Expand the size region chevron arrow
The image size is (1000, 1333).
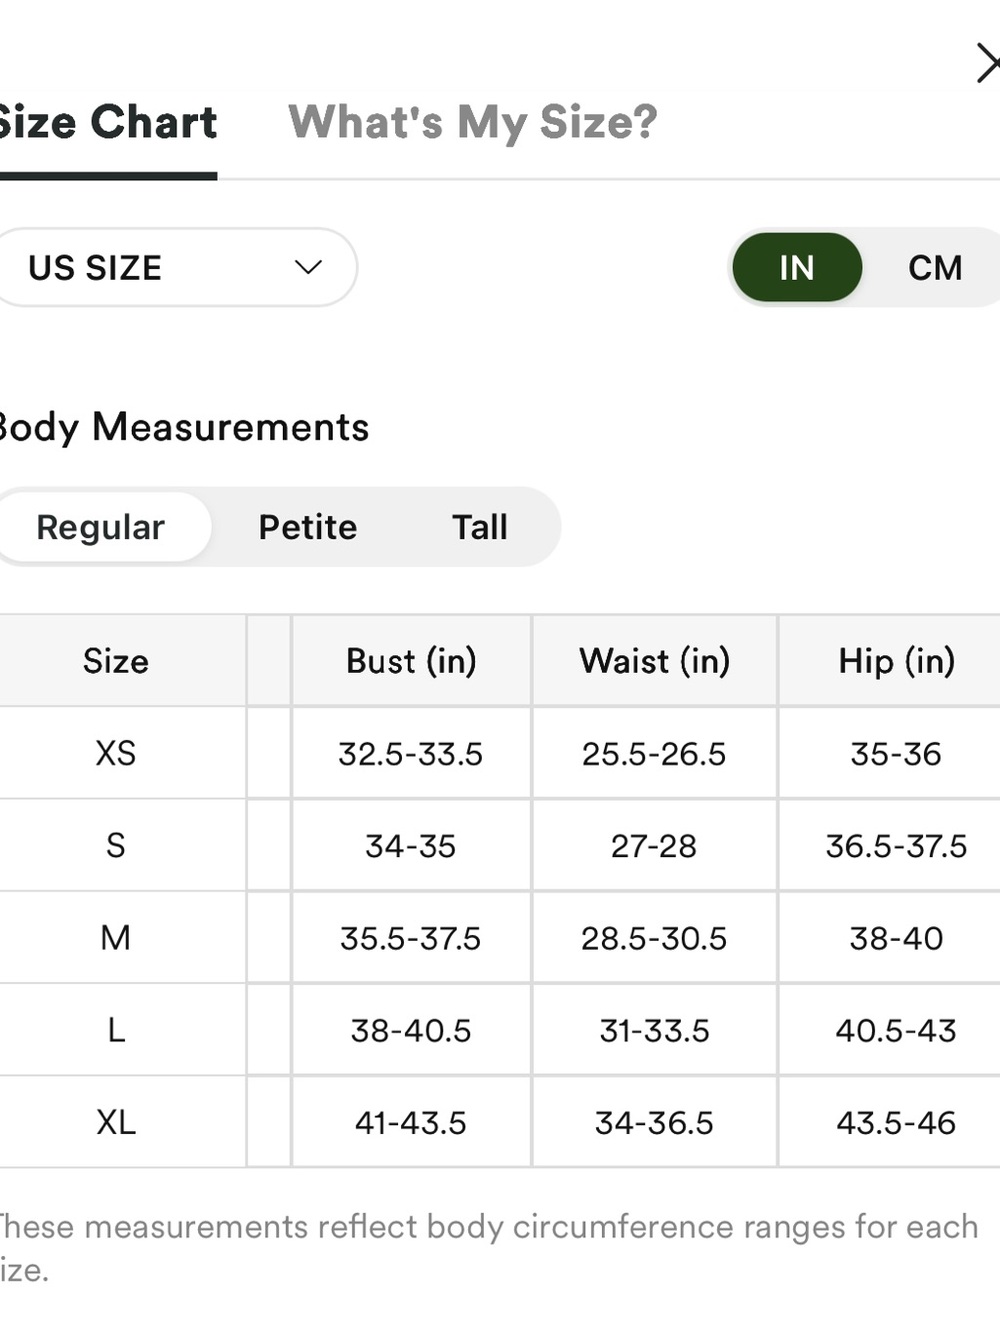(308, 267)
